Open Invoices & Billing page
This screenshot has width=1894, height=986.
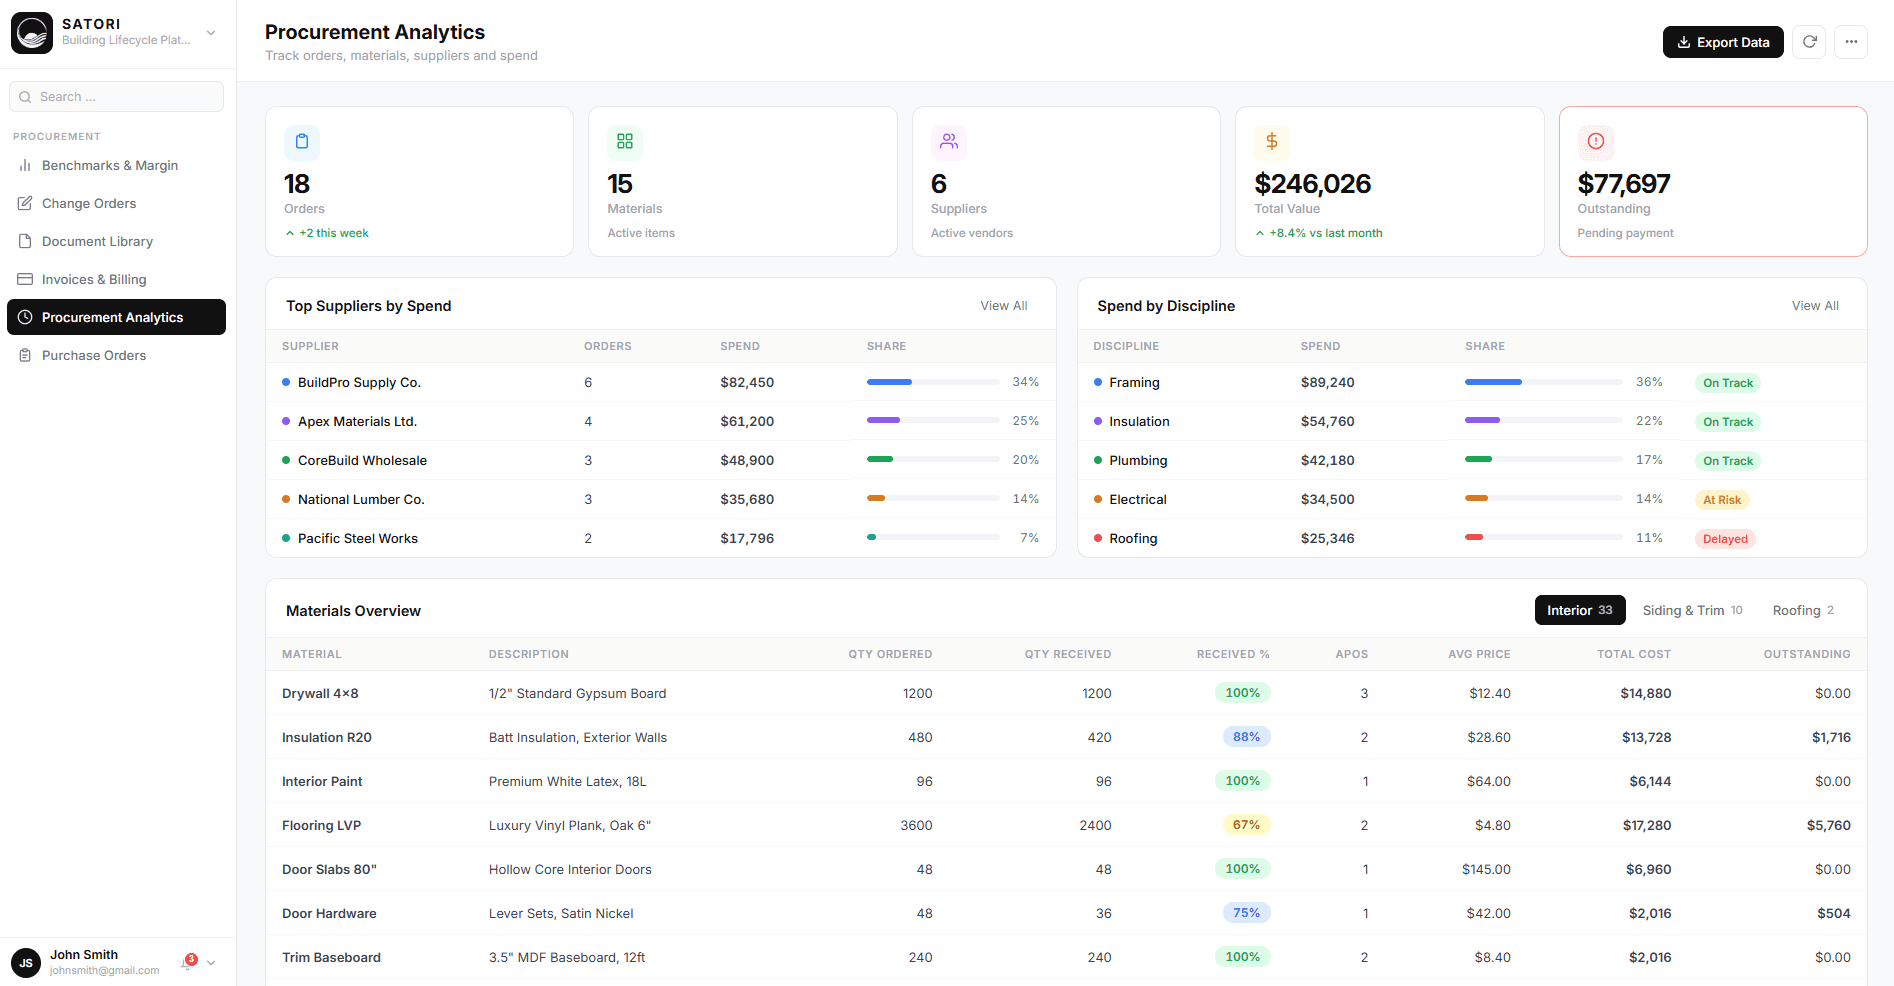[116, 279]
